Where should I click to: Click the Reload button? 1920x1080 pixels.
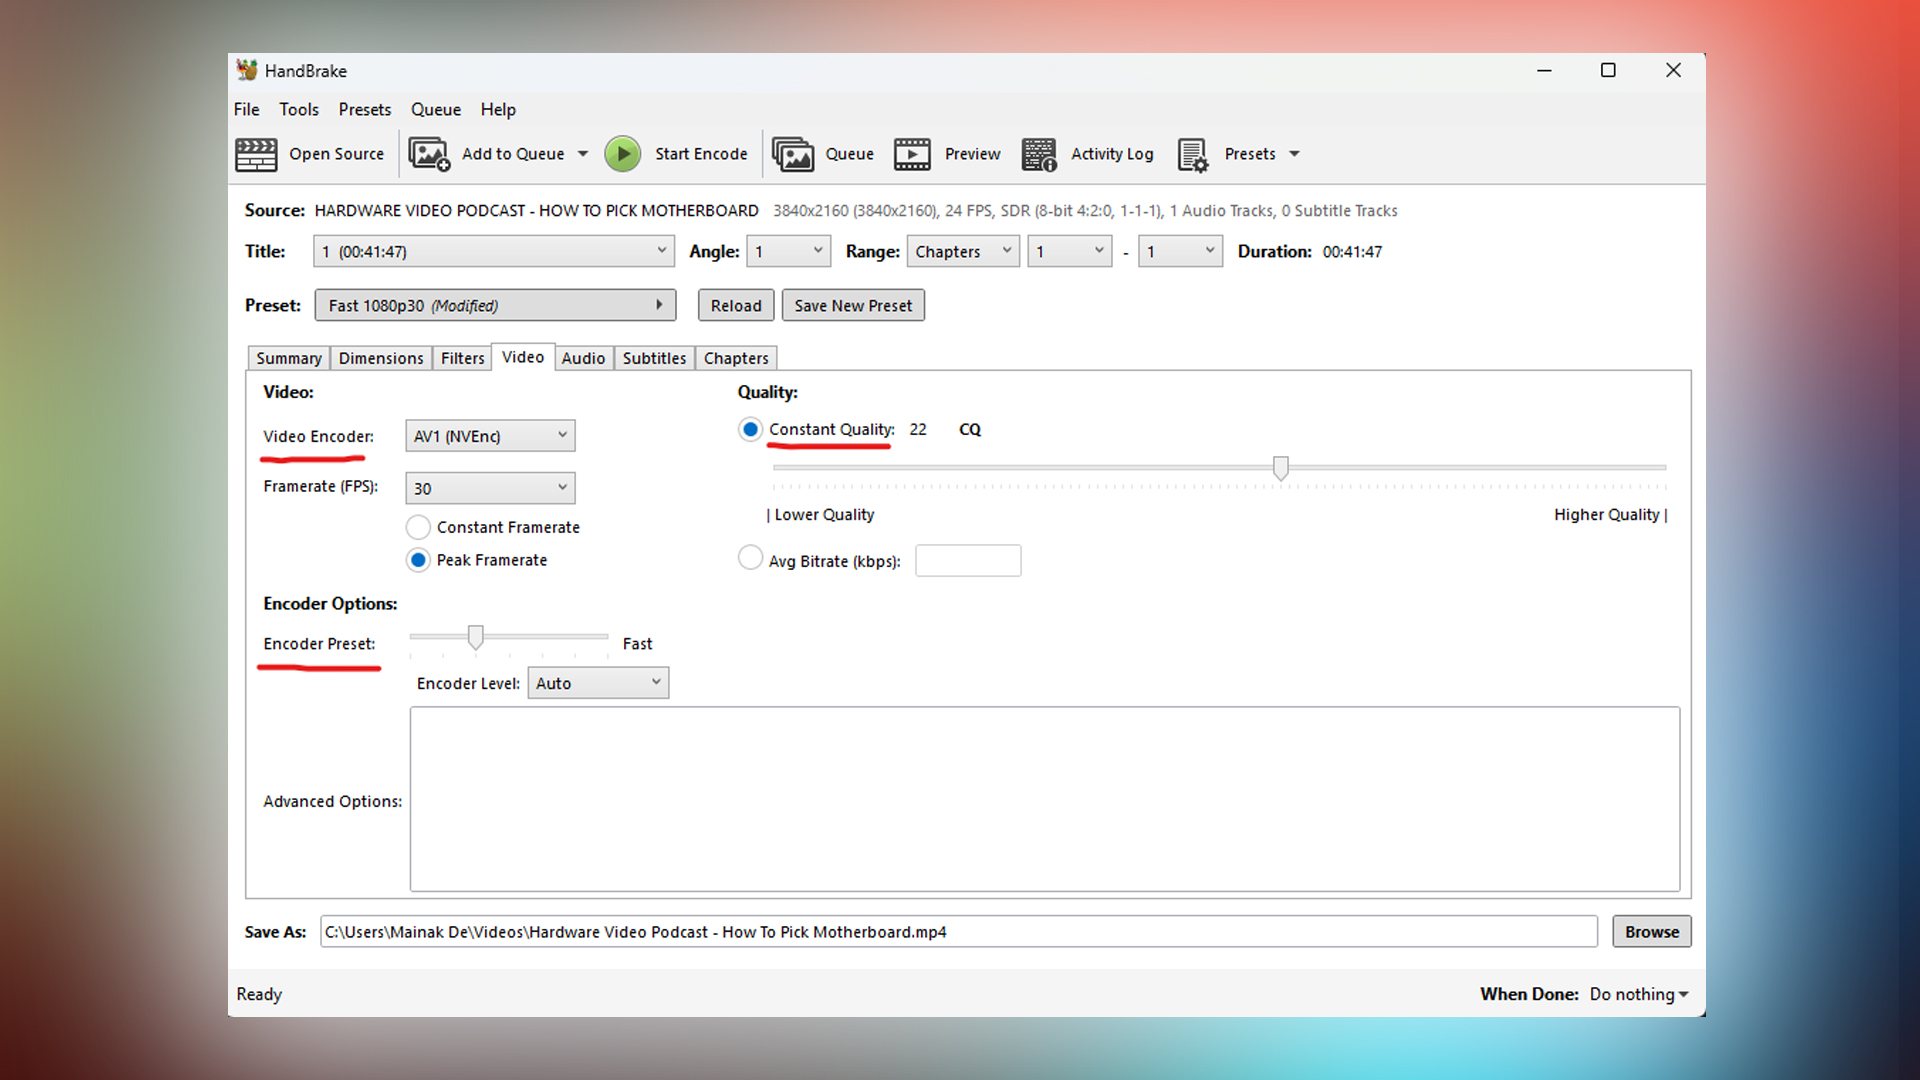coord(736,305)
